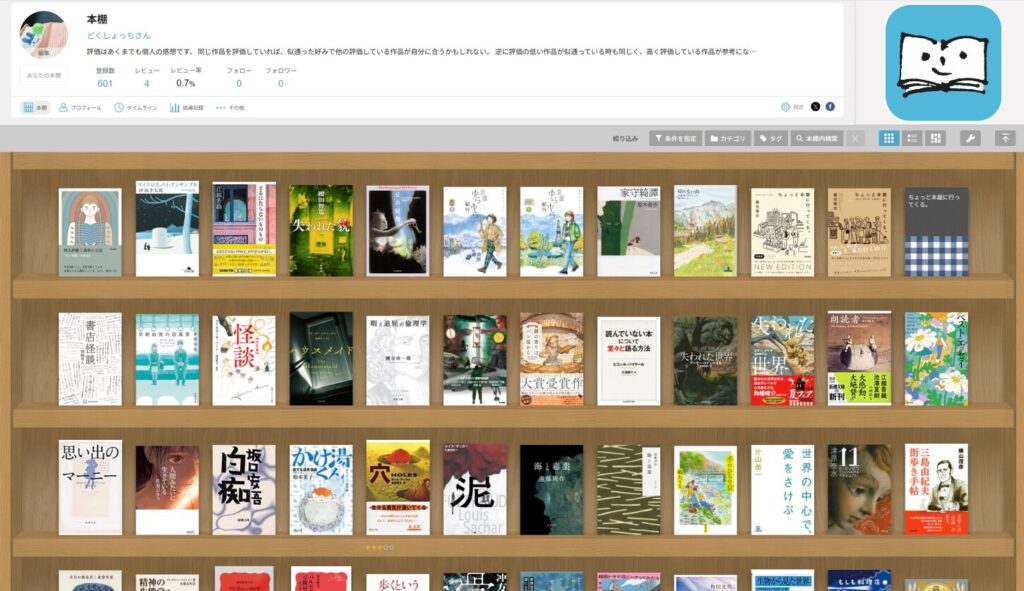Image resolution: width=1024 pixels, height=591 pixels.
Task: Click the あなたの本棚 button
Action: (x=44, y=75)
